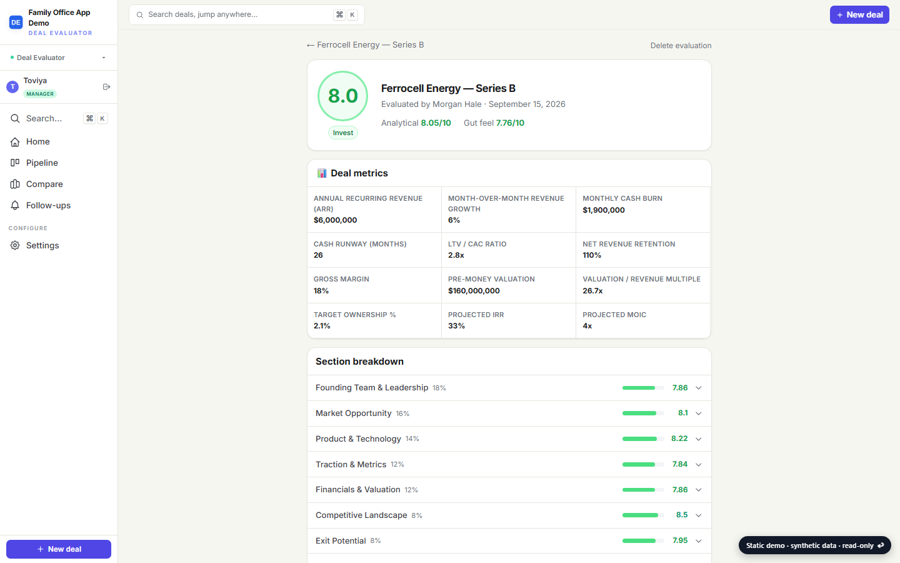Click the Search deals, jump anywhere field
Screen dimensions: 900x563
pyautogui.click(x=247, y=15)
